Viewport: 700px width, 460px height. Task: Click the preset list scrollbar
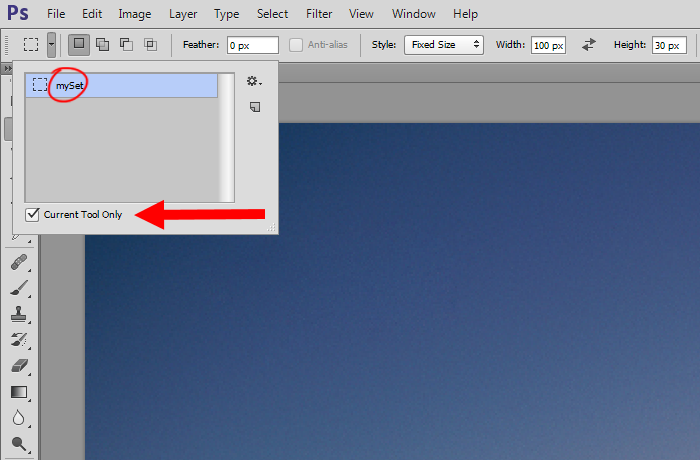[227, 138]
